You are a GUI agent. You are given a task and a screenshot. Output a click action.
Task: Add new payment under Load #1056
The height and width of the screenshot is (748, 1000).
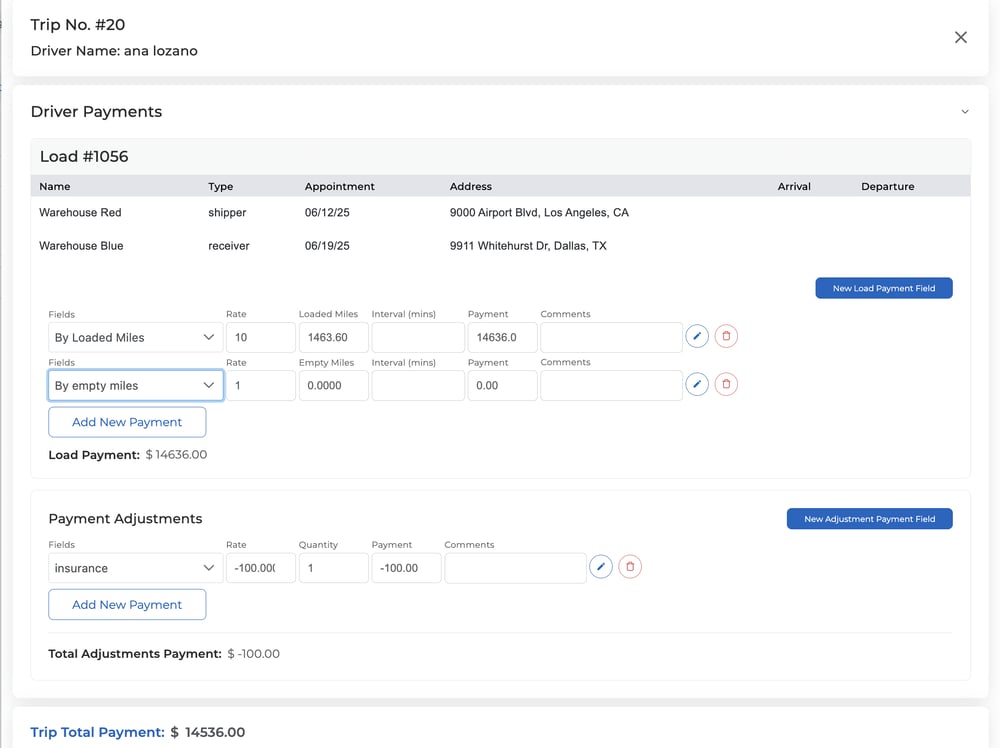127,422
